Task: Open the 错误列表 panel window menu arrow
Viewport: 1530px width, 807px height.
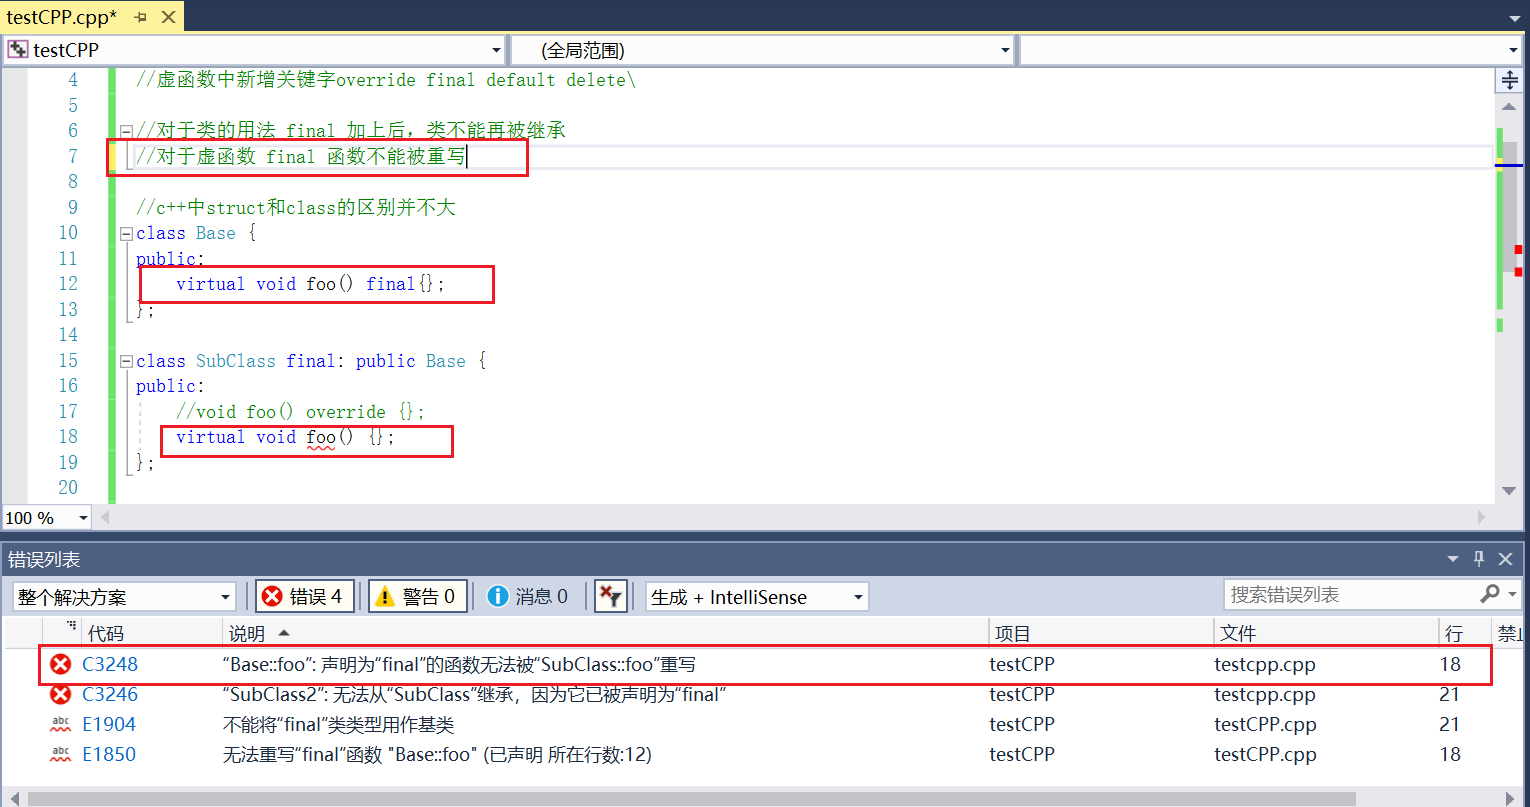Action: 1453,559
